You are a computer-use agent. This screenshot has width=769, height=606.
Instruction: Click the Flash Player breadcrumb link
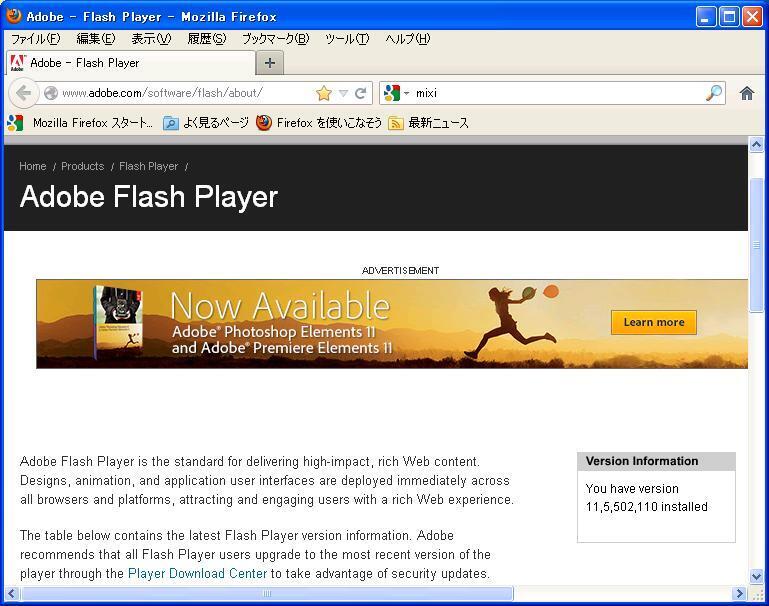[148, 166]
